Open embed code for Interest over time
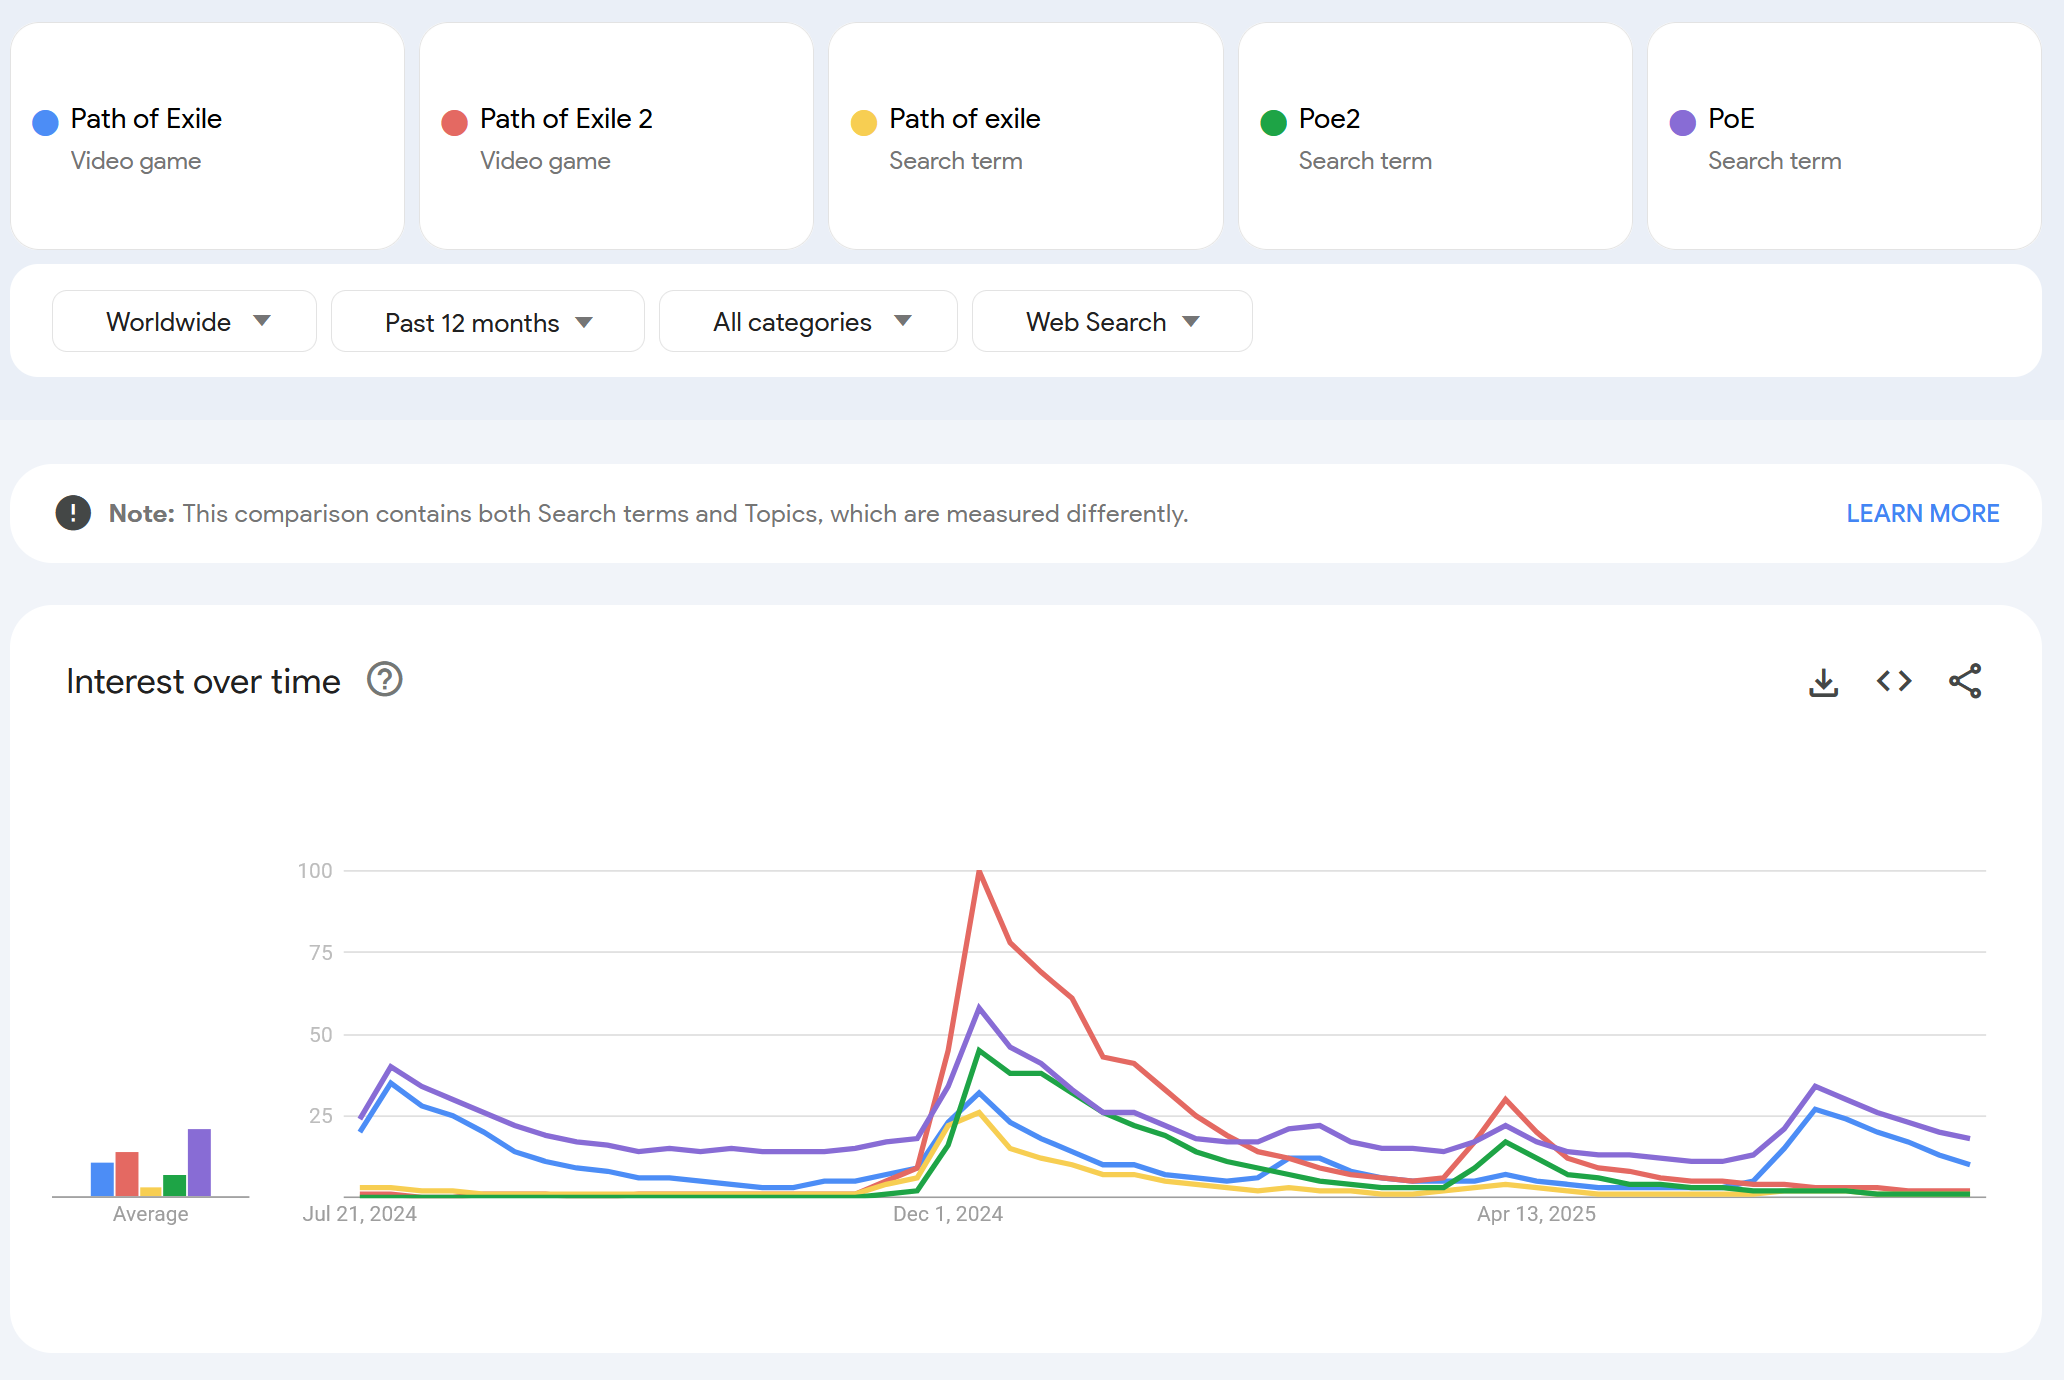This screenshot has width=2064, height=1380. click(1894, 682)
